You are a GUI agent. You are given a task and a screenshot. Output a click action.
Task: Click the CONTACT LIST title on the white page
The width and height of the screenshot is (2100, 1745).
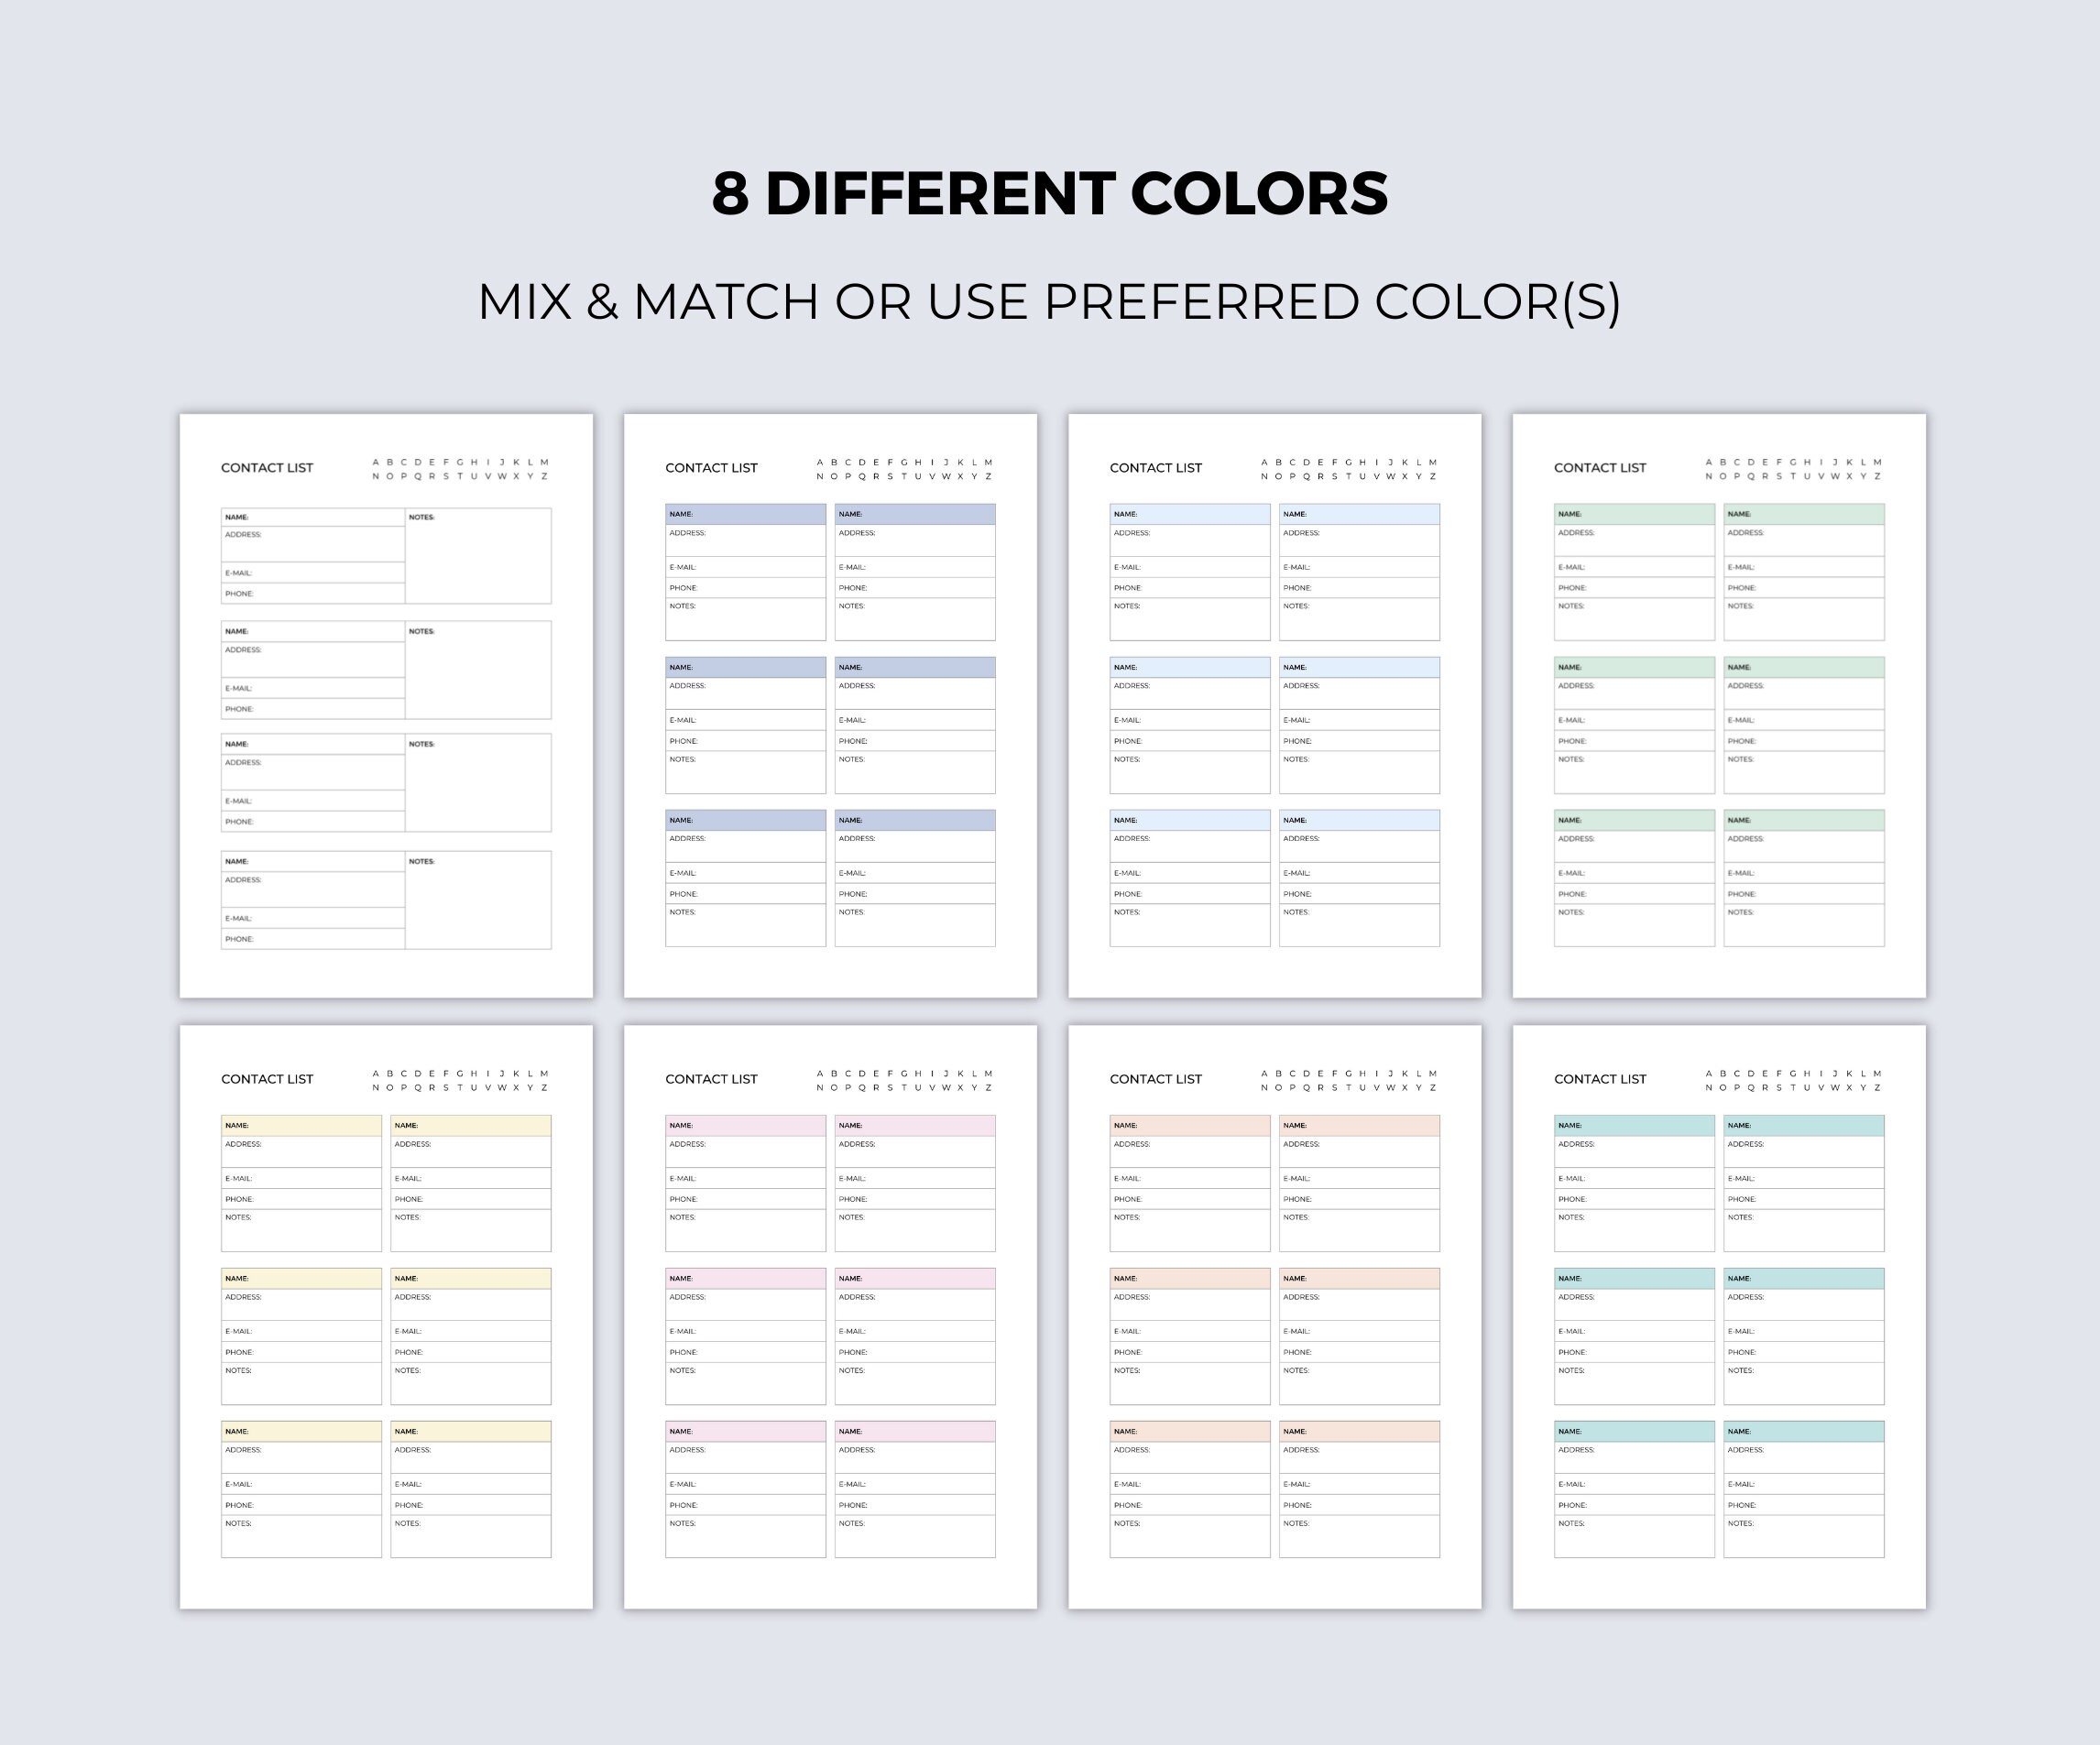pyautogui.click(x=267, y=468)
